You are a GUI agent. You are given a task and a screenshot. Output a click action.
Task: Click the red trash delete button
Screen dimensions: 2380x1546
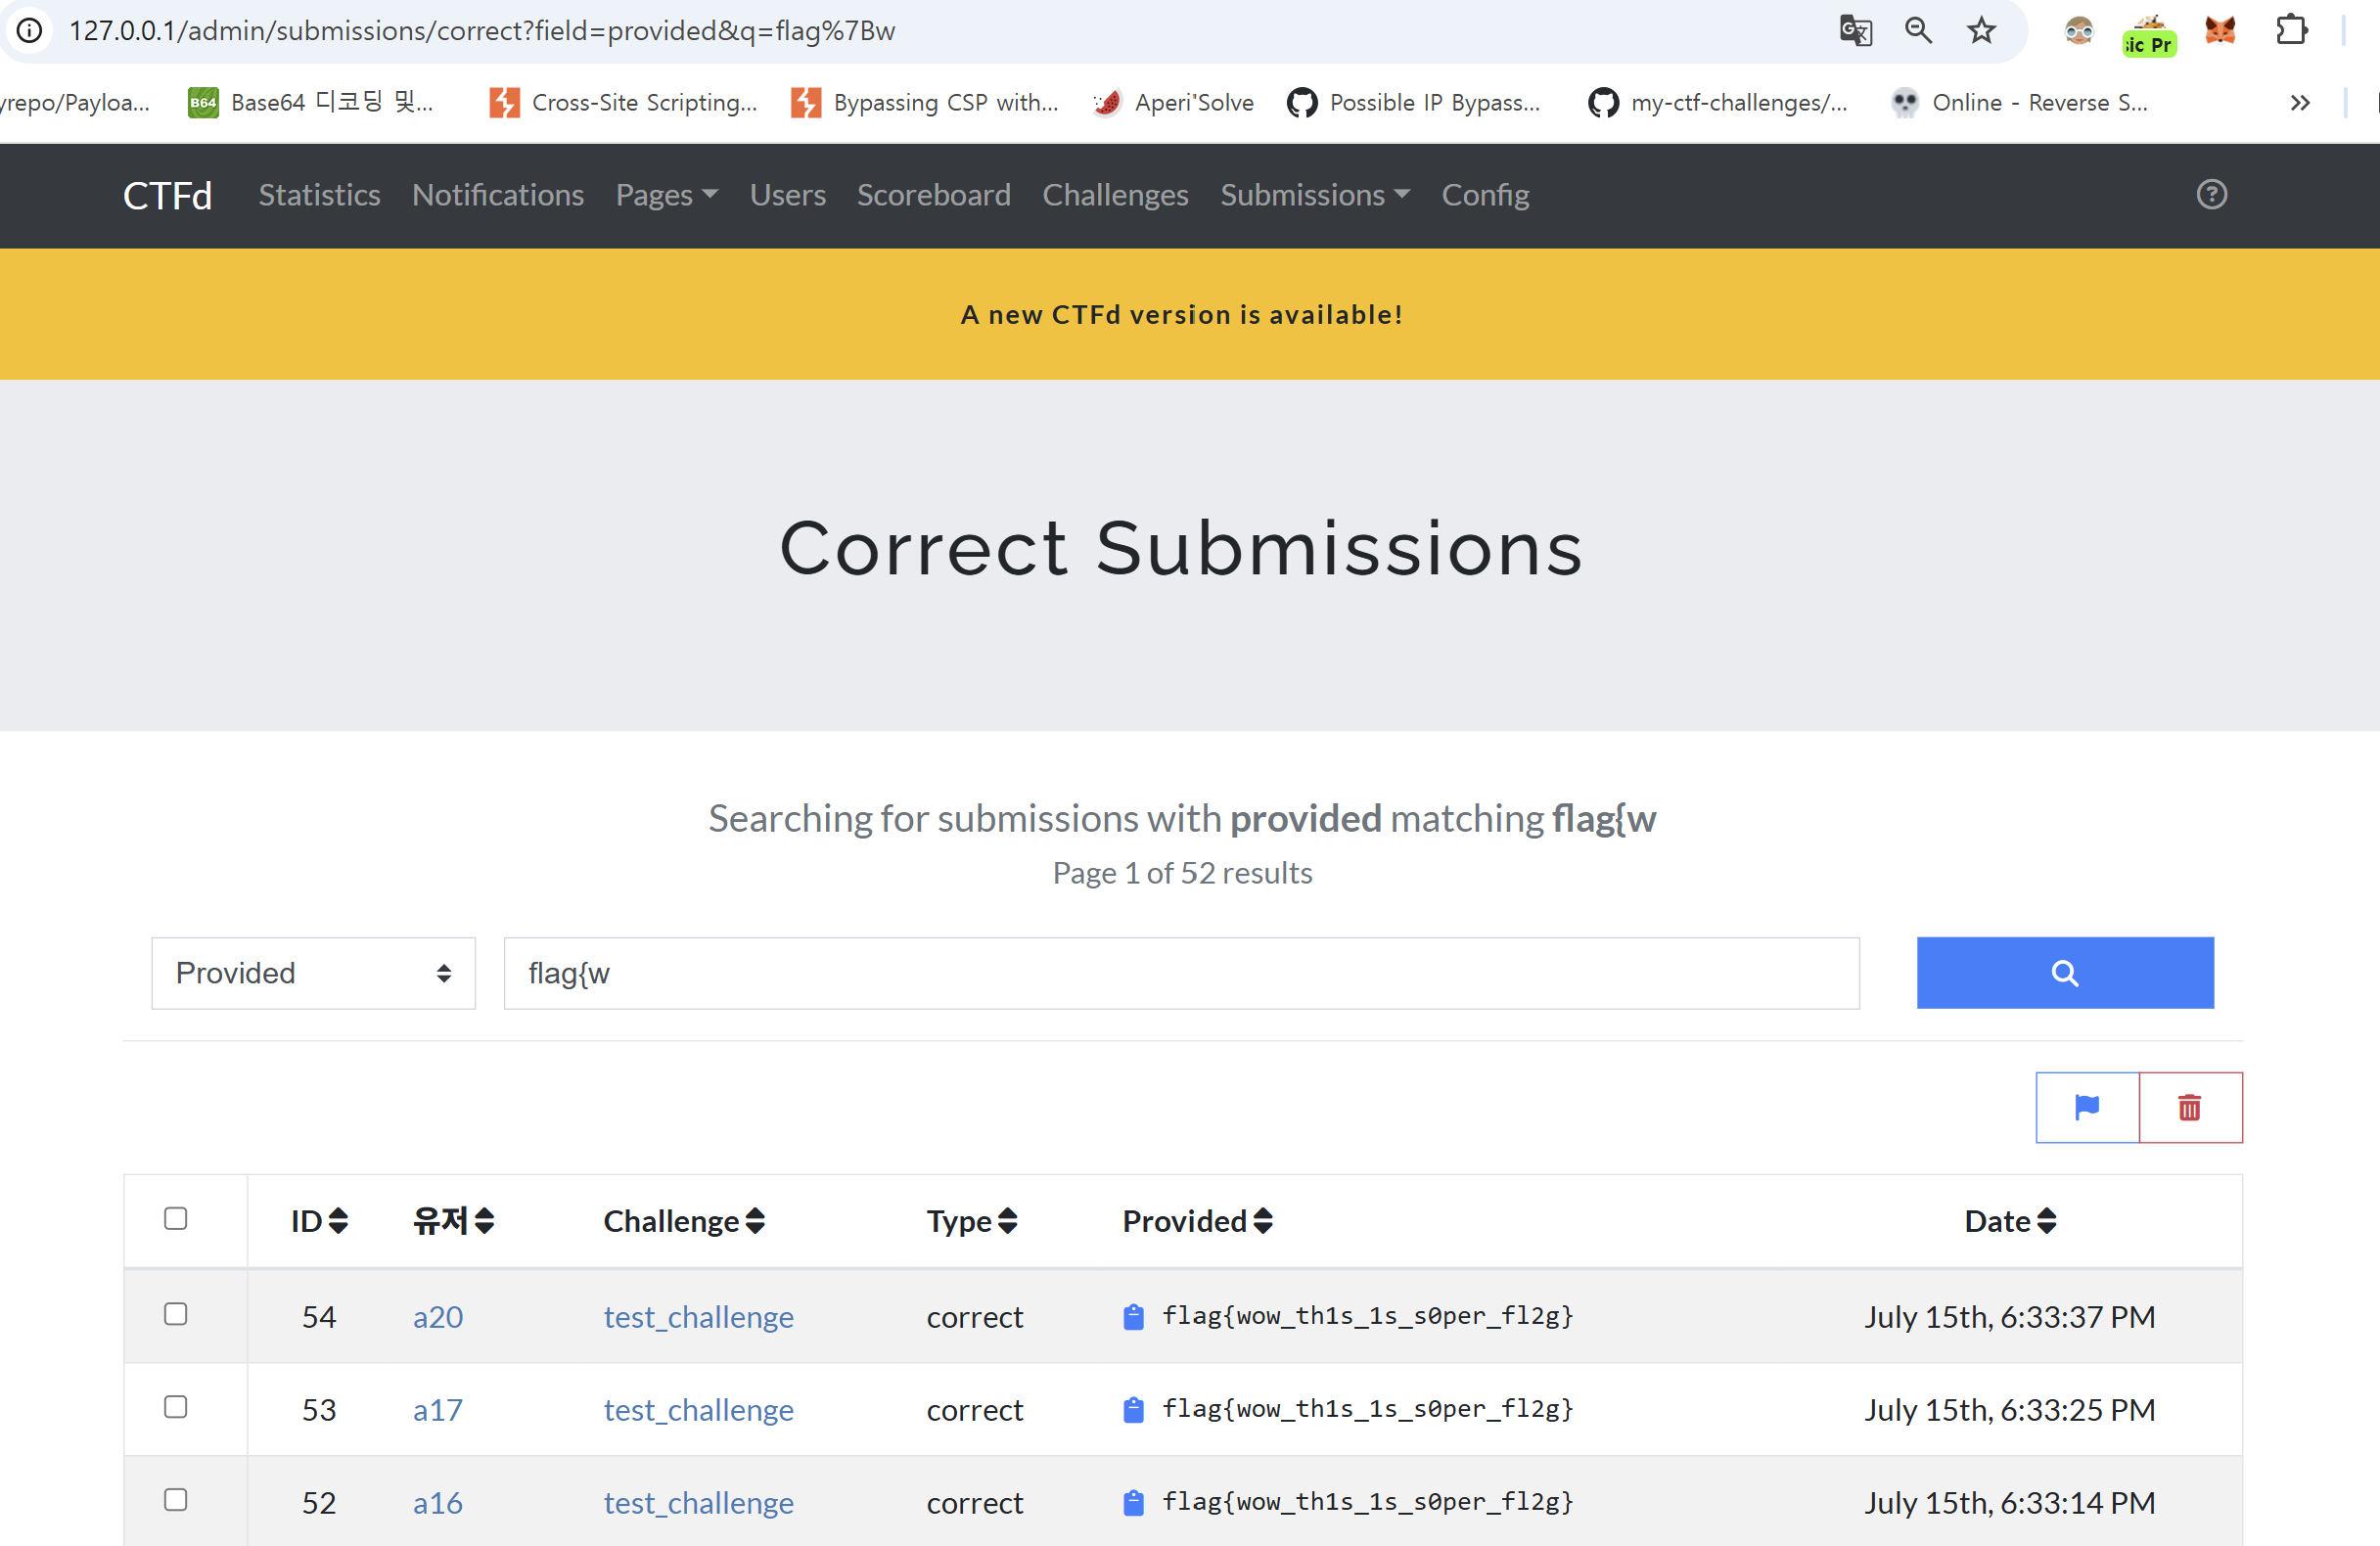tap(2190, 1107)
